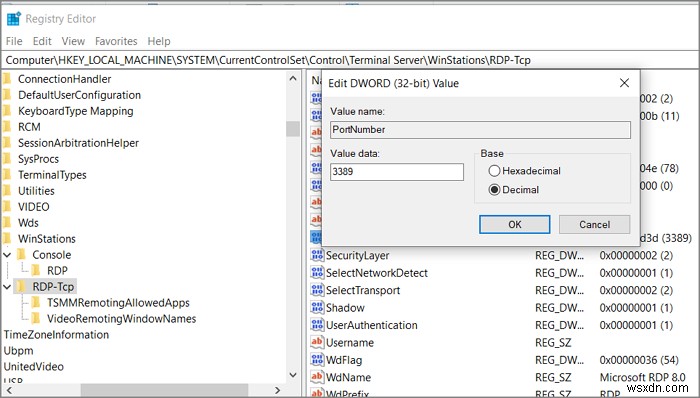This screenshot has height=398, width=700.
Task: Select the SelectTransport value name
Action: coord(363,290)
